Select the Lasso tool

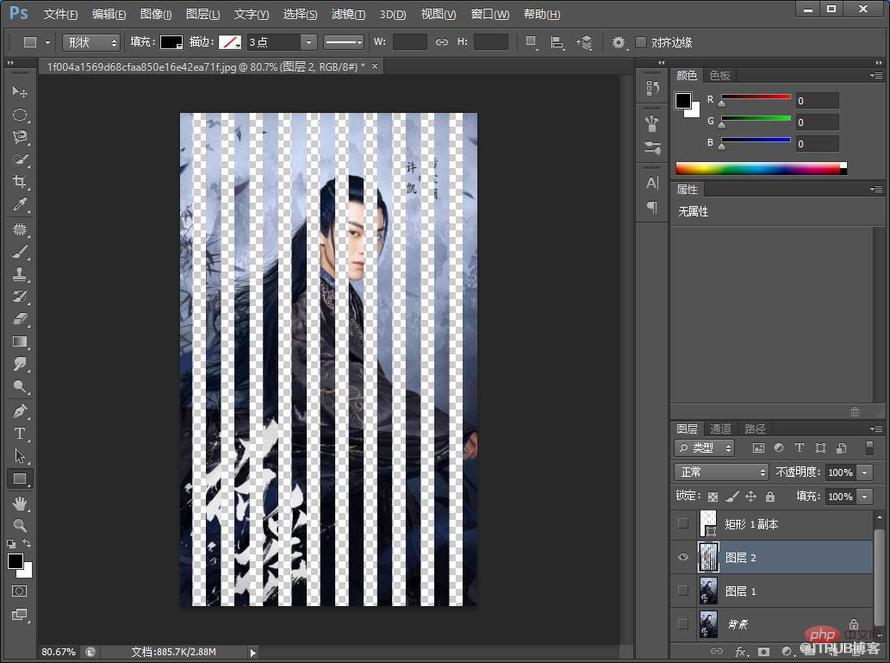[20, 137]
